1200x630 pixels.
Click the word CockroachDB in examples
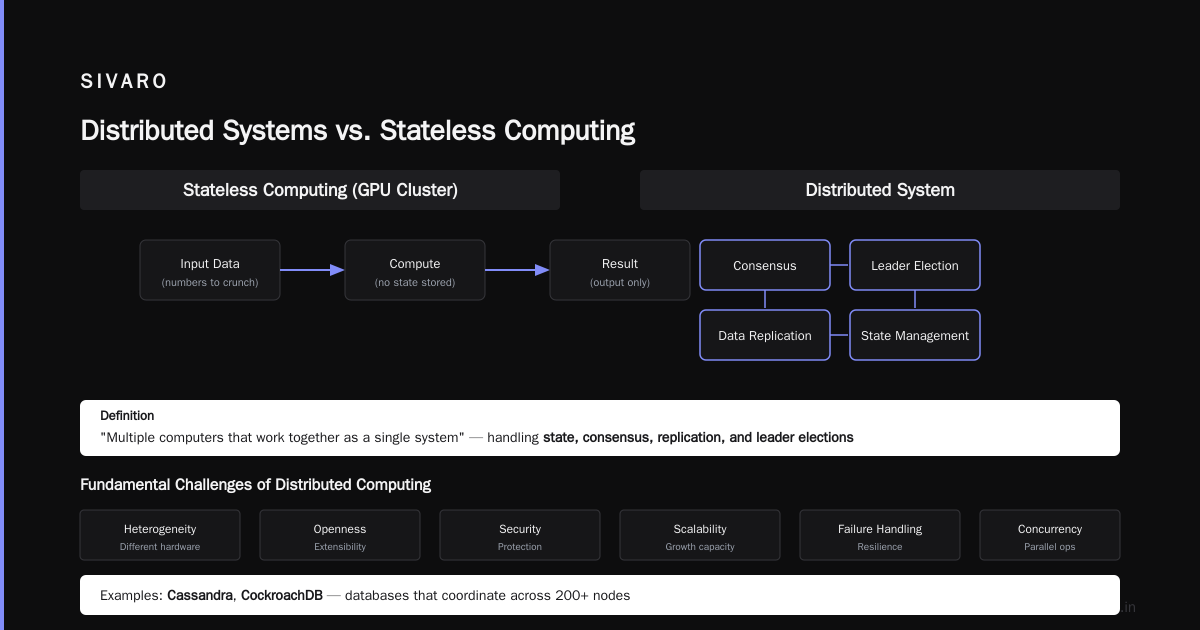282,595
